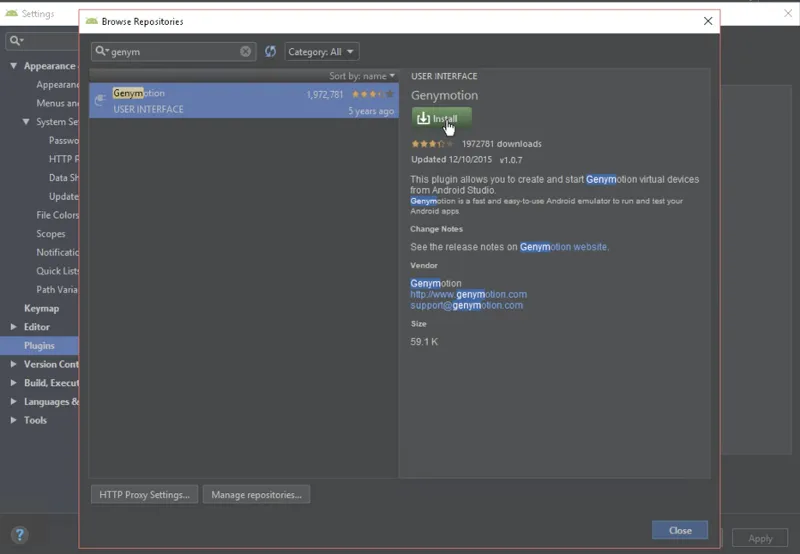
Task: Select Keymap in the Settings tree
Action: point(41,308)
